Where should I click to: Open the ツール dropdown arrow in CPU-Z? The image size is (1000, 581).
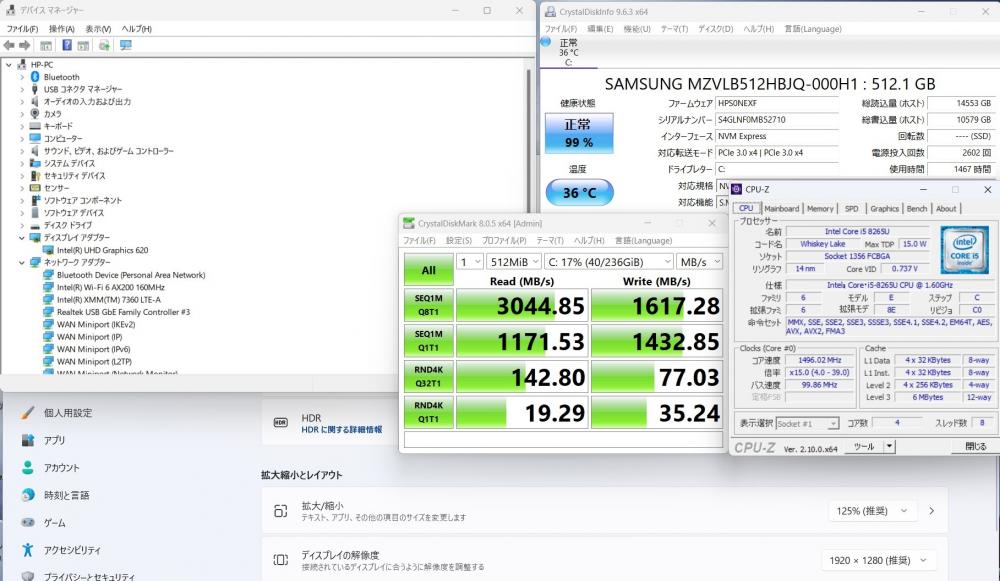(889, 446)
